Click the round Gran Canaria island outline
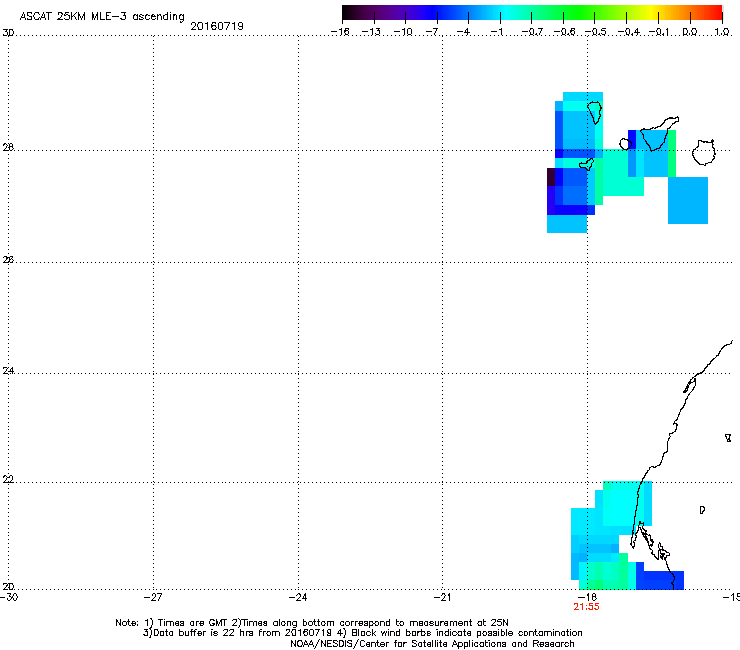740x650 pixels. pos(703,152)
